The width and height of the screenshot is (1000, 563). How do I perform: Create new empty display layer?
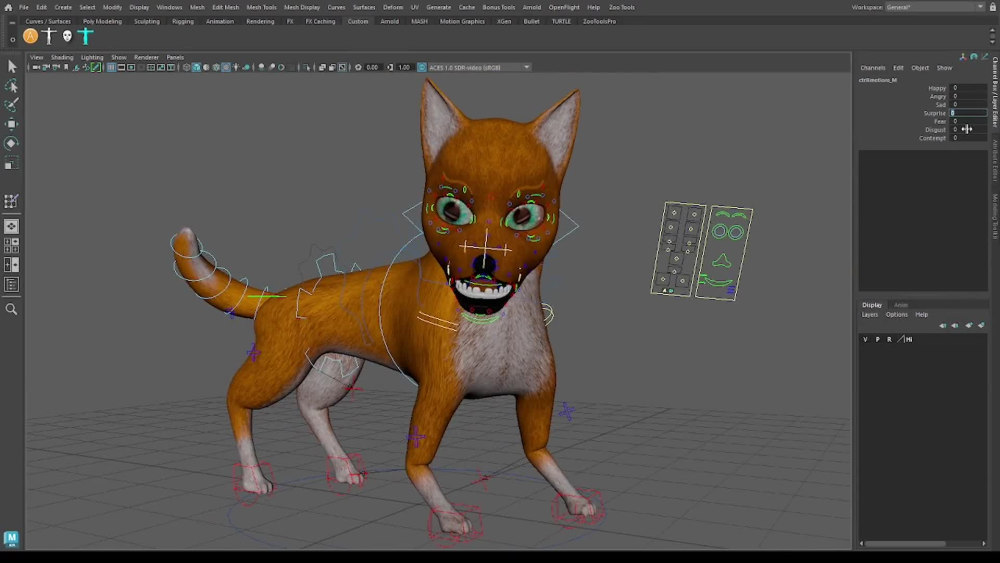pyautogui.click(x=969, y=325)
